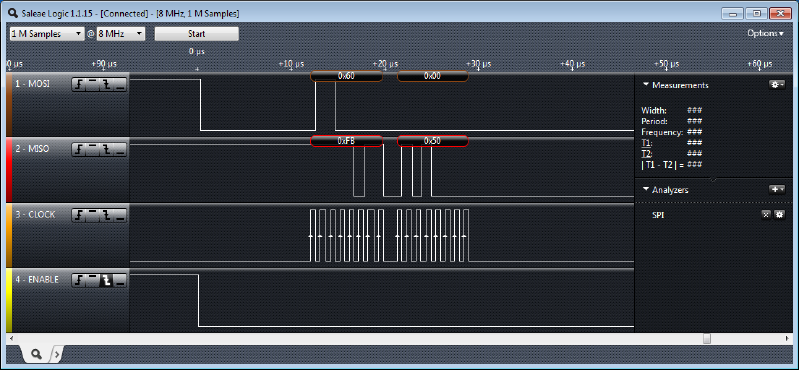Toggle the ENABLE falling edge trigger off

(x=106, y=281)
